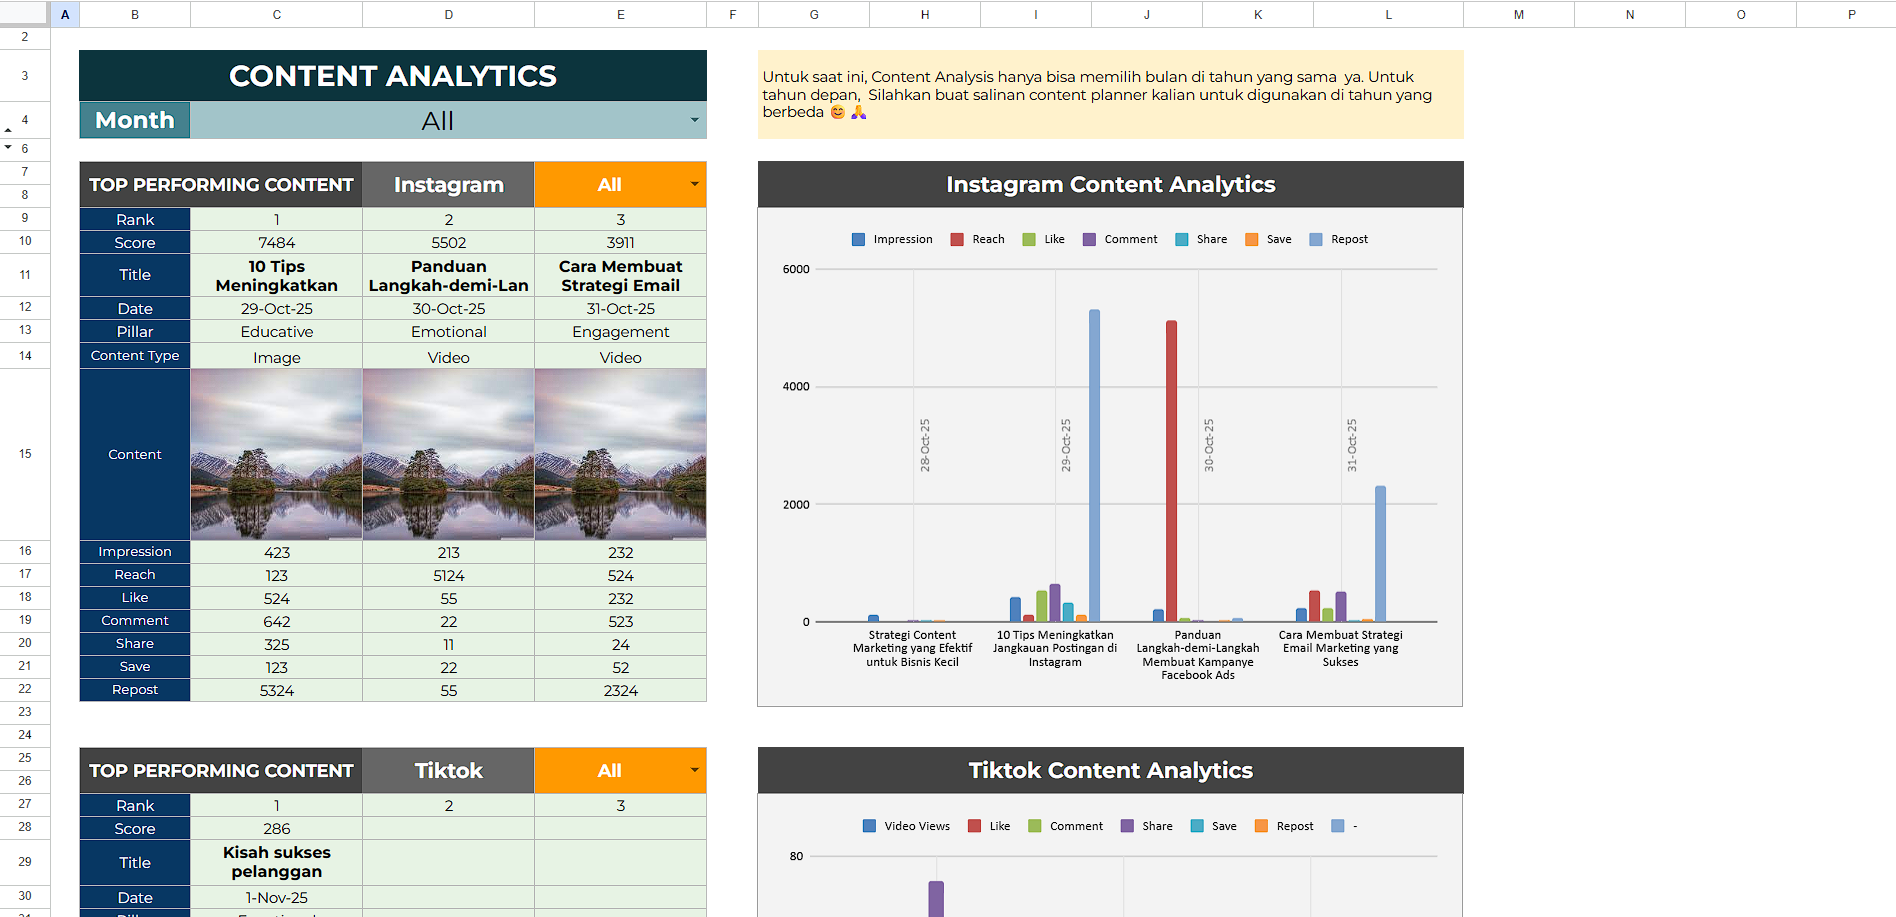Click the tall Repost bar for 29-Oct-25
The width and height of the screenshot is (1896, 917).
coord(1094,466)
